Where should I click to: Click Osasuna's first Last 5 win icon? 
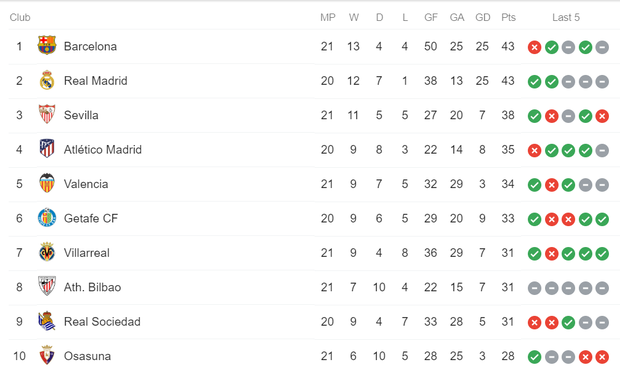coord(534,357)
